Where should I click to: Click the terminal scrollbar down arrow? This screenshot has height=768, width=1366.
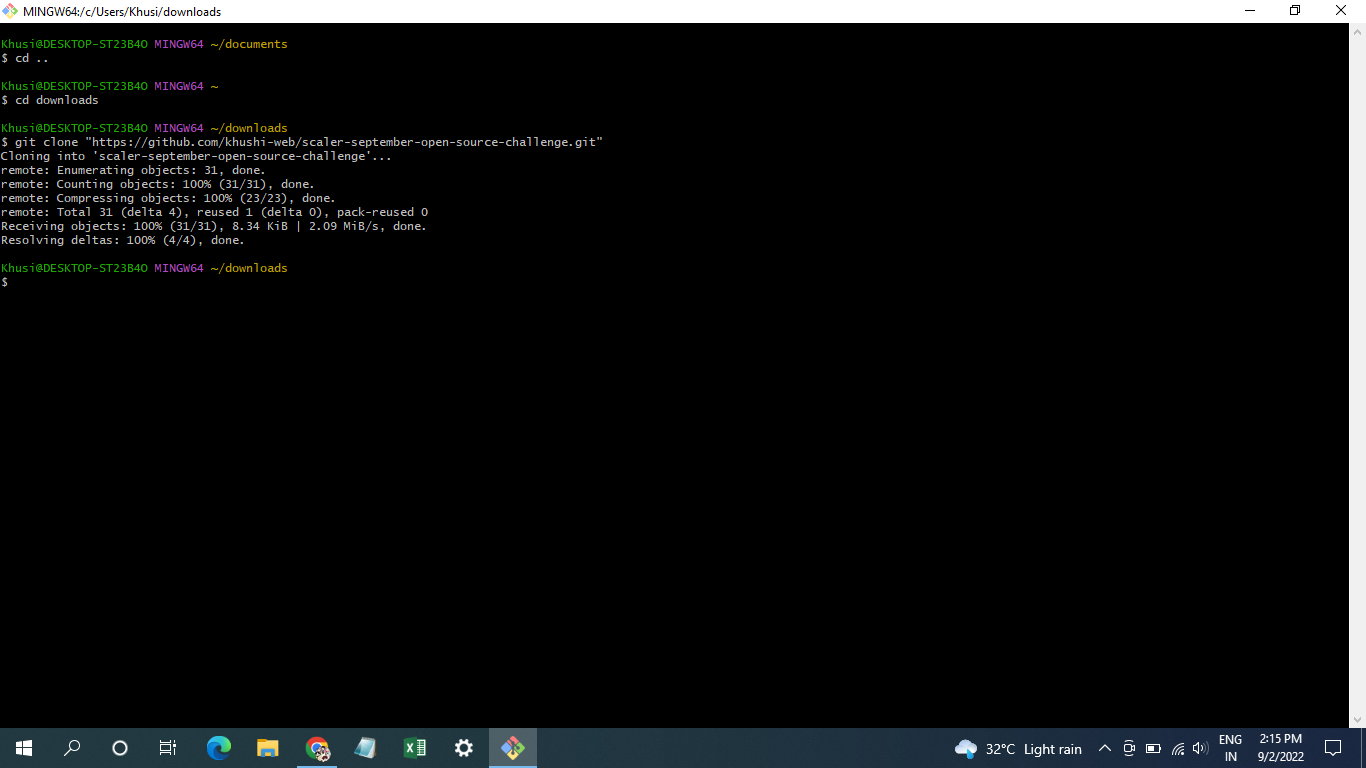pyautogui.click(x=1359, y=718)
